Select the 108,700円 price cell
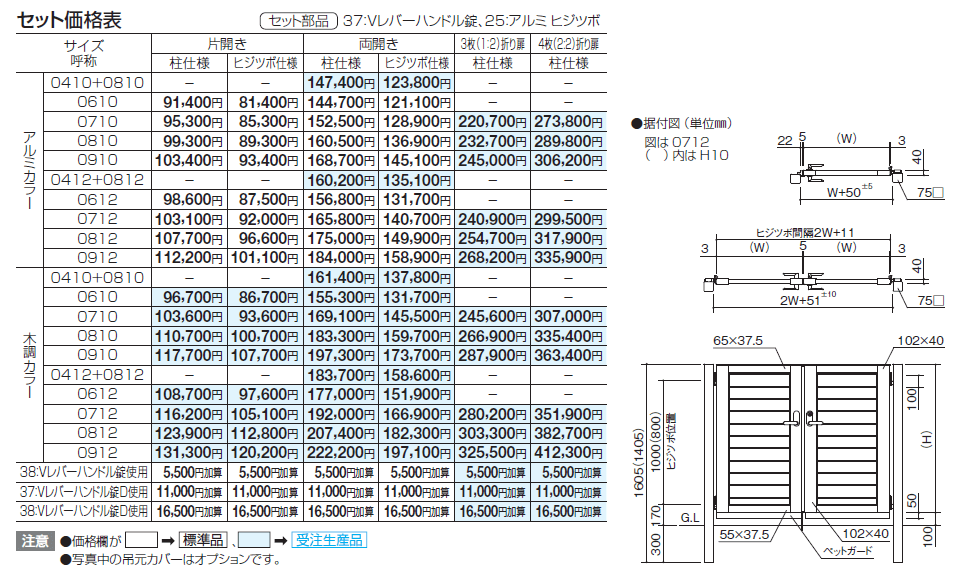This screenshot has width=956, height=582. [x=189, y=395]
